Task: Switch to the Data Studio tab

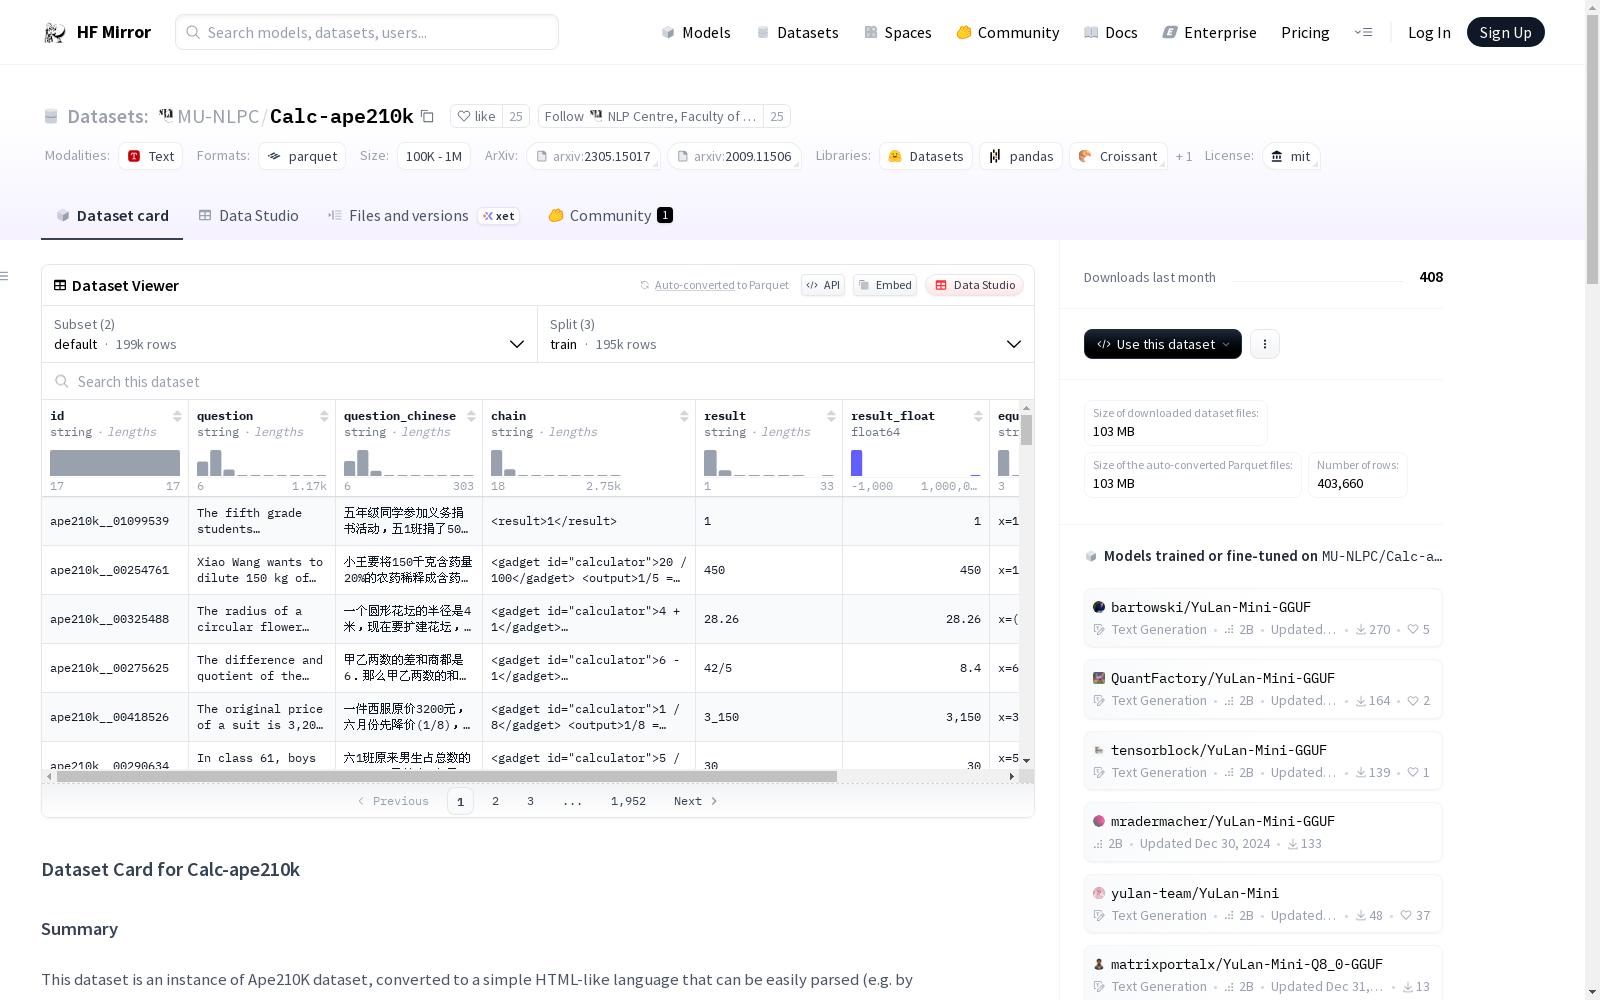Action: coord(248,216)
